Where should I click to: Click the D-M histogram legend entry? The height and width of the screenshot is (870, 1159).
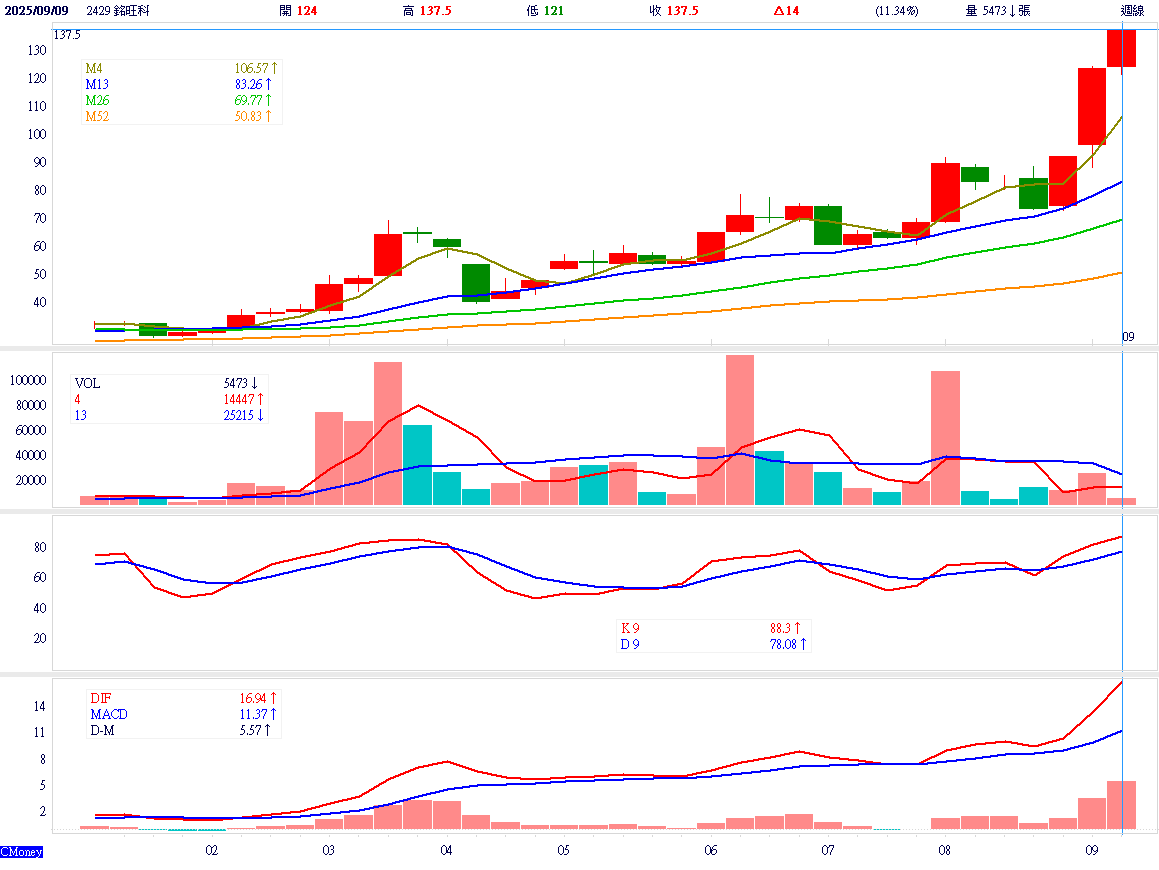point(104,731)
